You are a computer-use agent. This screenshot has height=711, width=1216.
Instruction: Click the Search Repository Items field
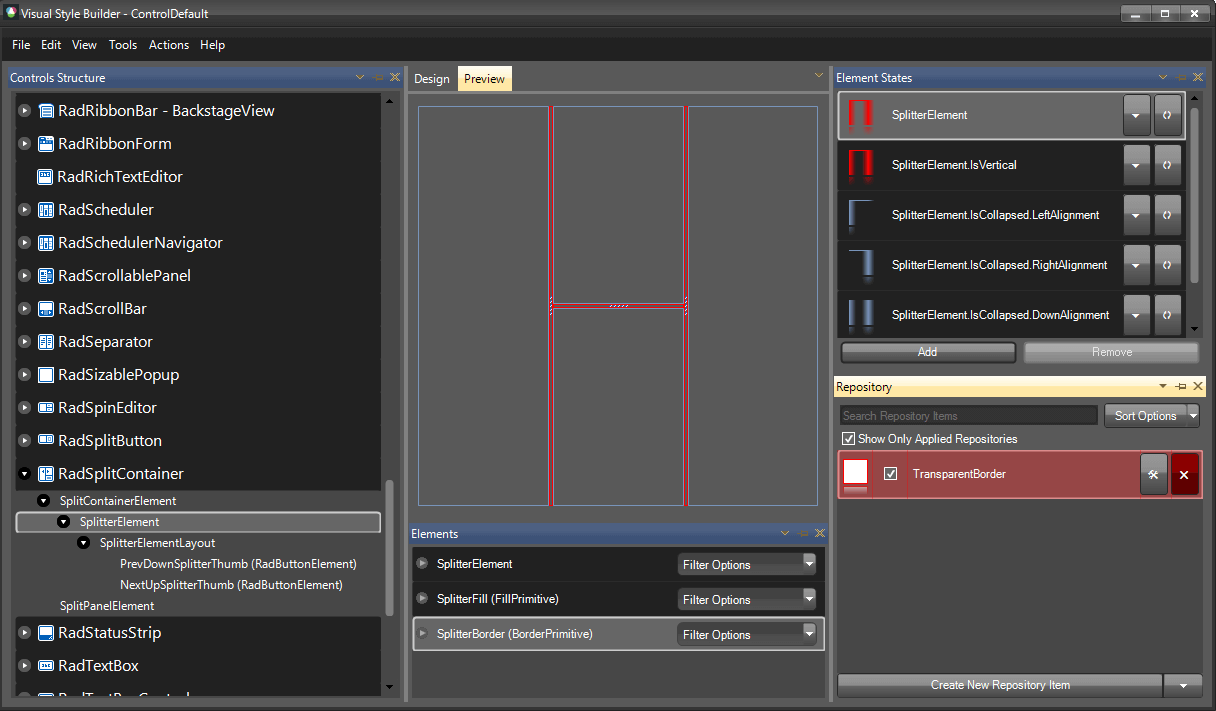click(969, 416)
